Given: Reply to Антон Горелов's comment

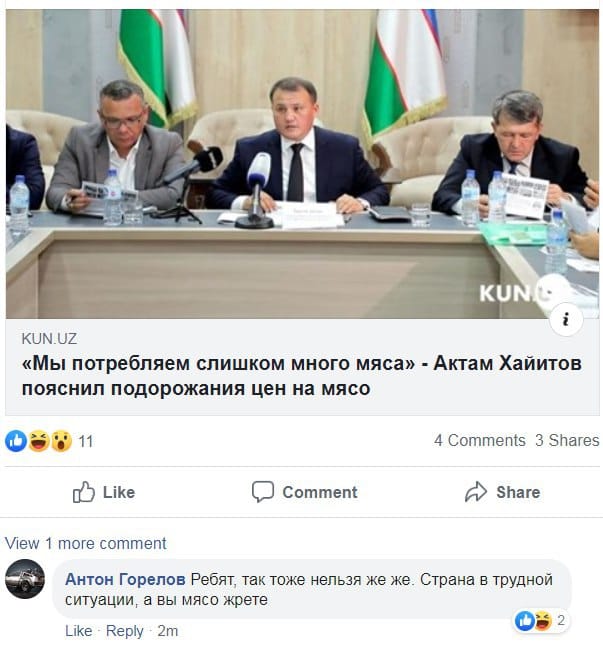Looking at the screenshot, I should (x=124, y=631).
